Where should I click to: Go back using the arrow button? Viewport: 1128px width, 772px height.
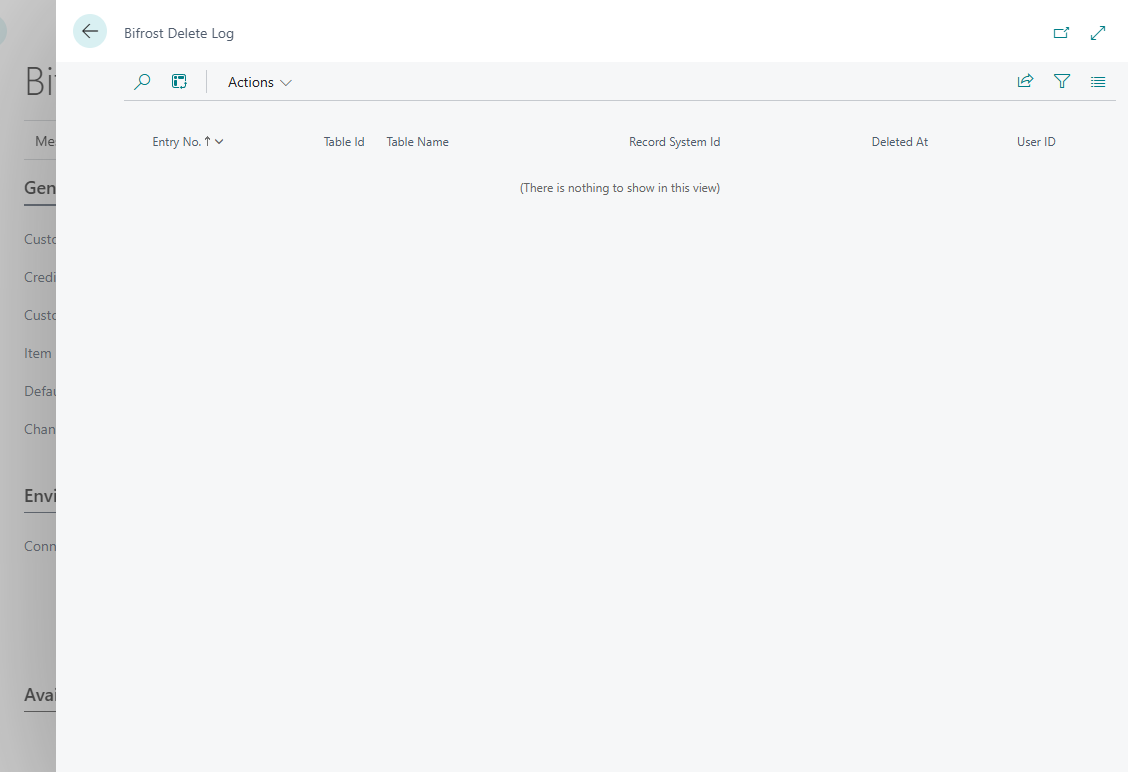[x=90, y=32]
